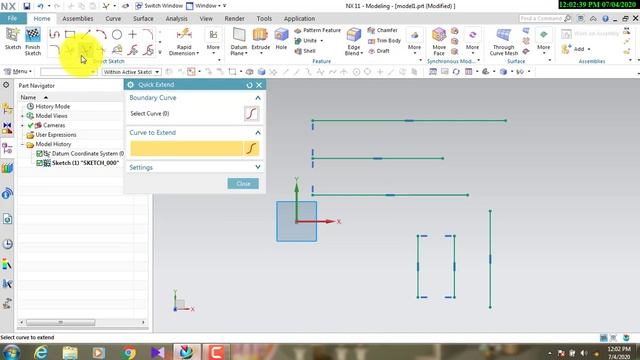Click Curve to Extend selection icon

251,148
